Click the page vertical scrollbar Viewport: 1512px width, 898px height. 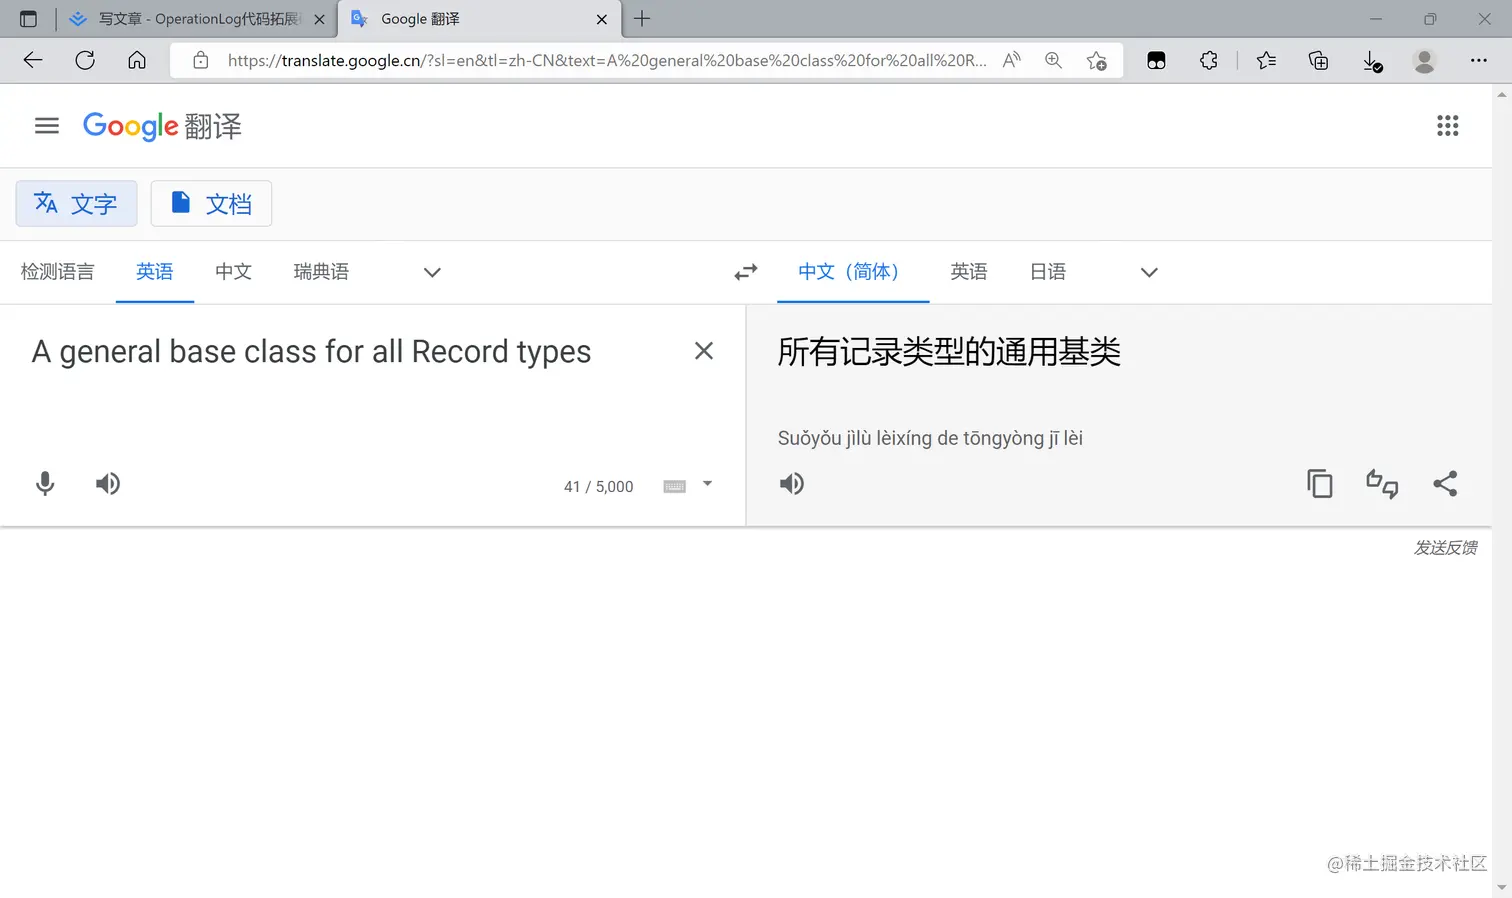click(1501, 490)
